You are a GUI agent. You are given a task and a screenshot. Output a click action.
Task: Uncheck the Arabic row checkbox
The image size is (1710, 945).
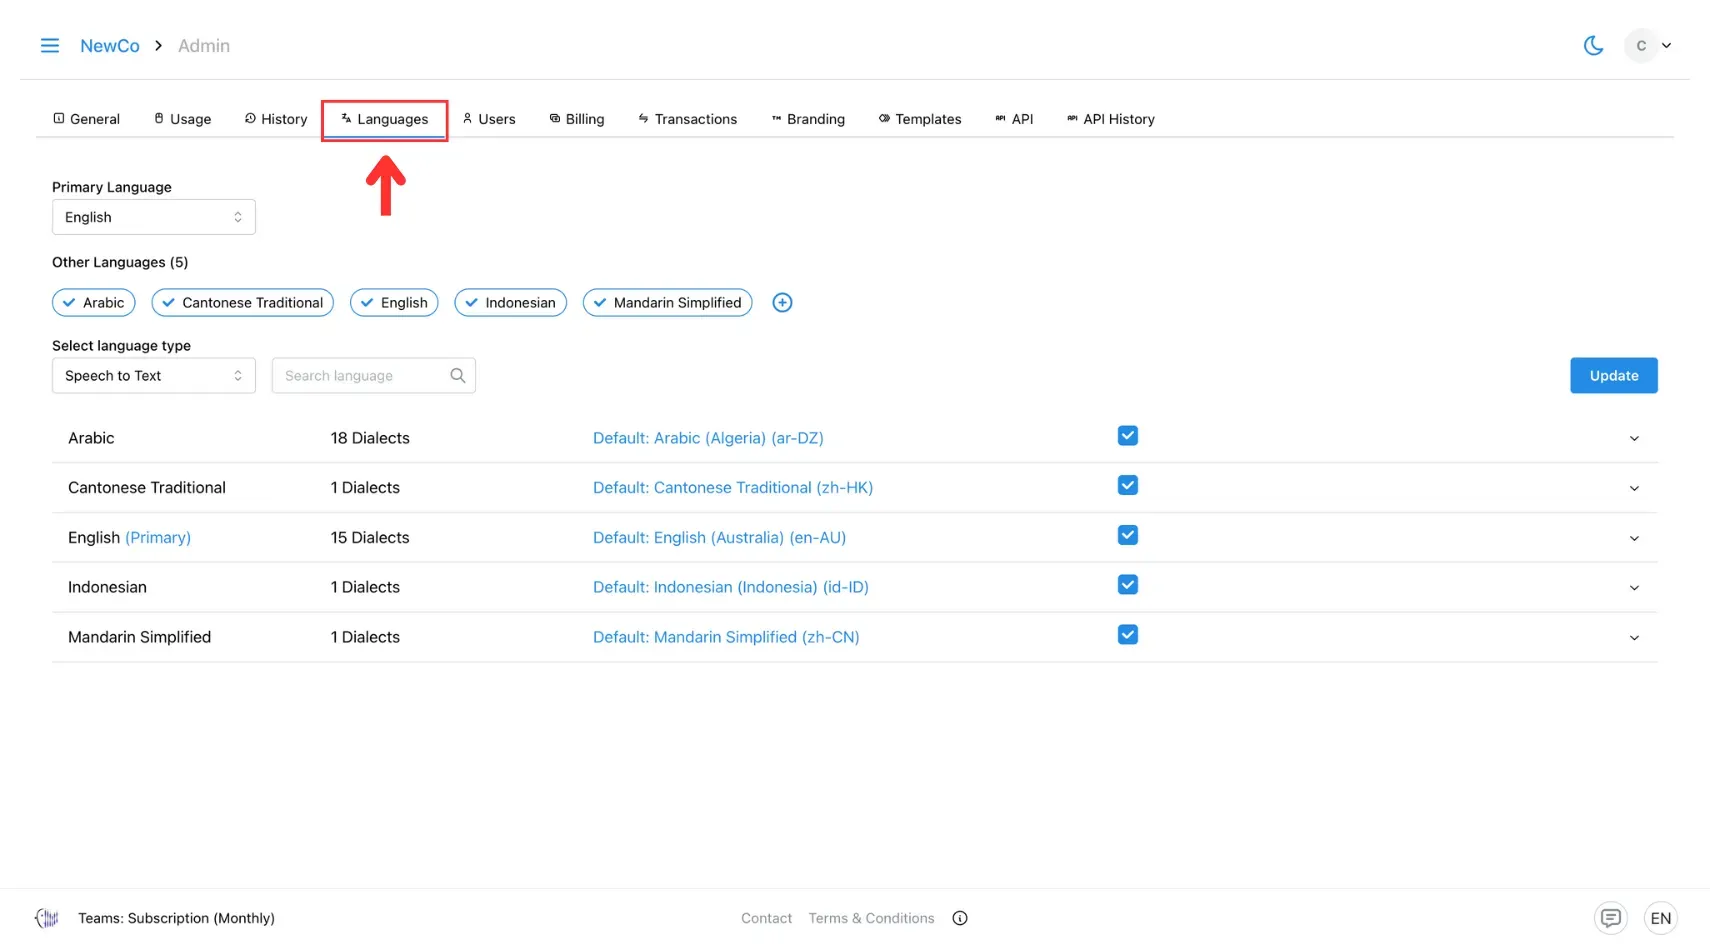coord(1128,436)
